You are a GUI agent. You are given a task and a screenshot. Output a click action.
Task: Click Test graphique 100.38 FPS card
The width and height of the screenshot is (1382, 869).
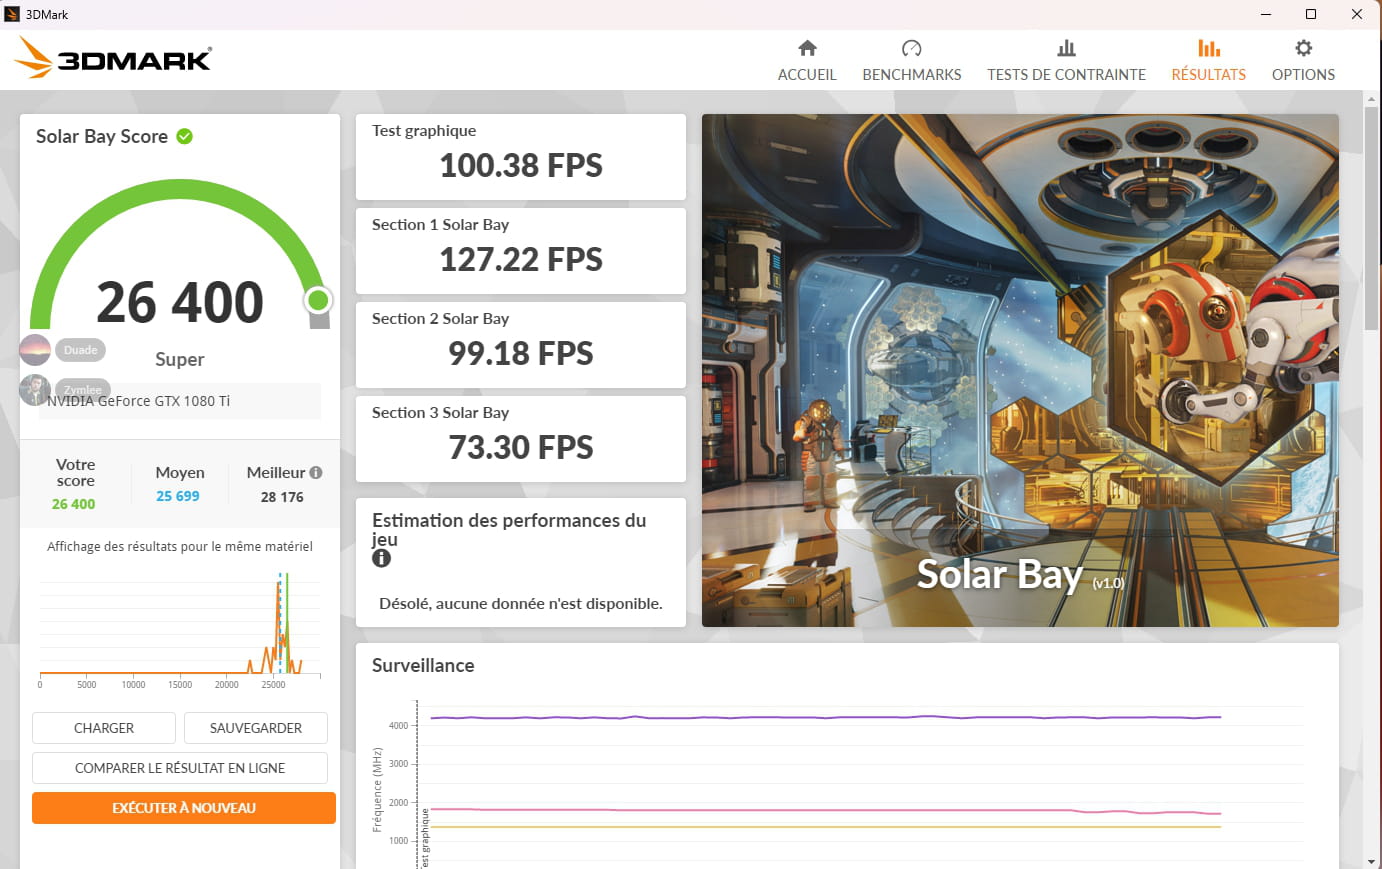click(x=521, y=157)
